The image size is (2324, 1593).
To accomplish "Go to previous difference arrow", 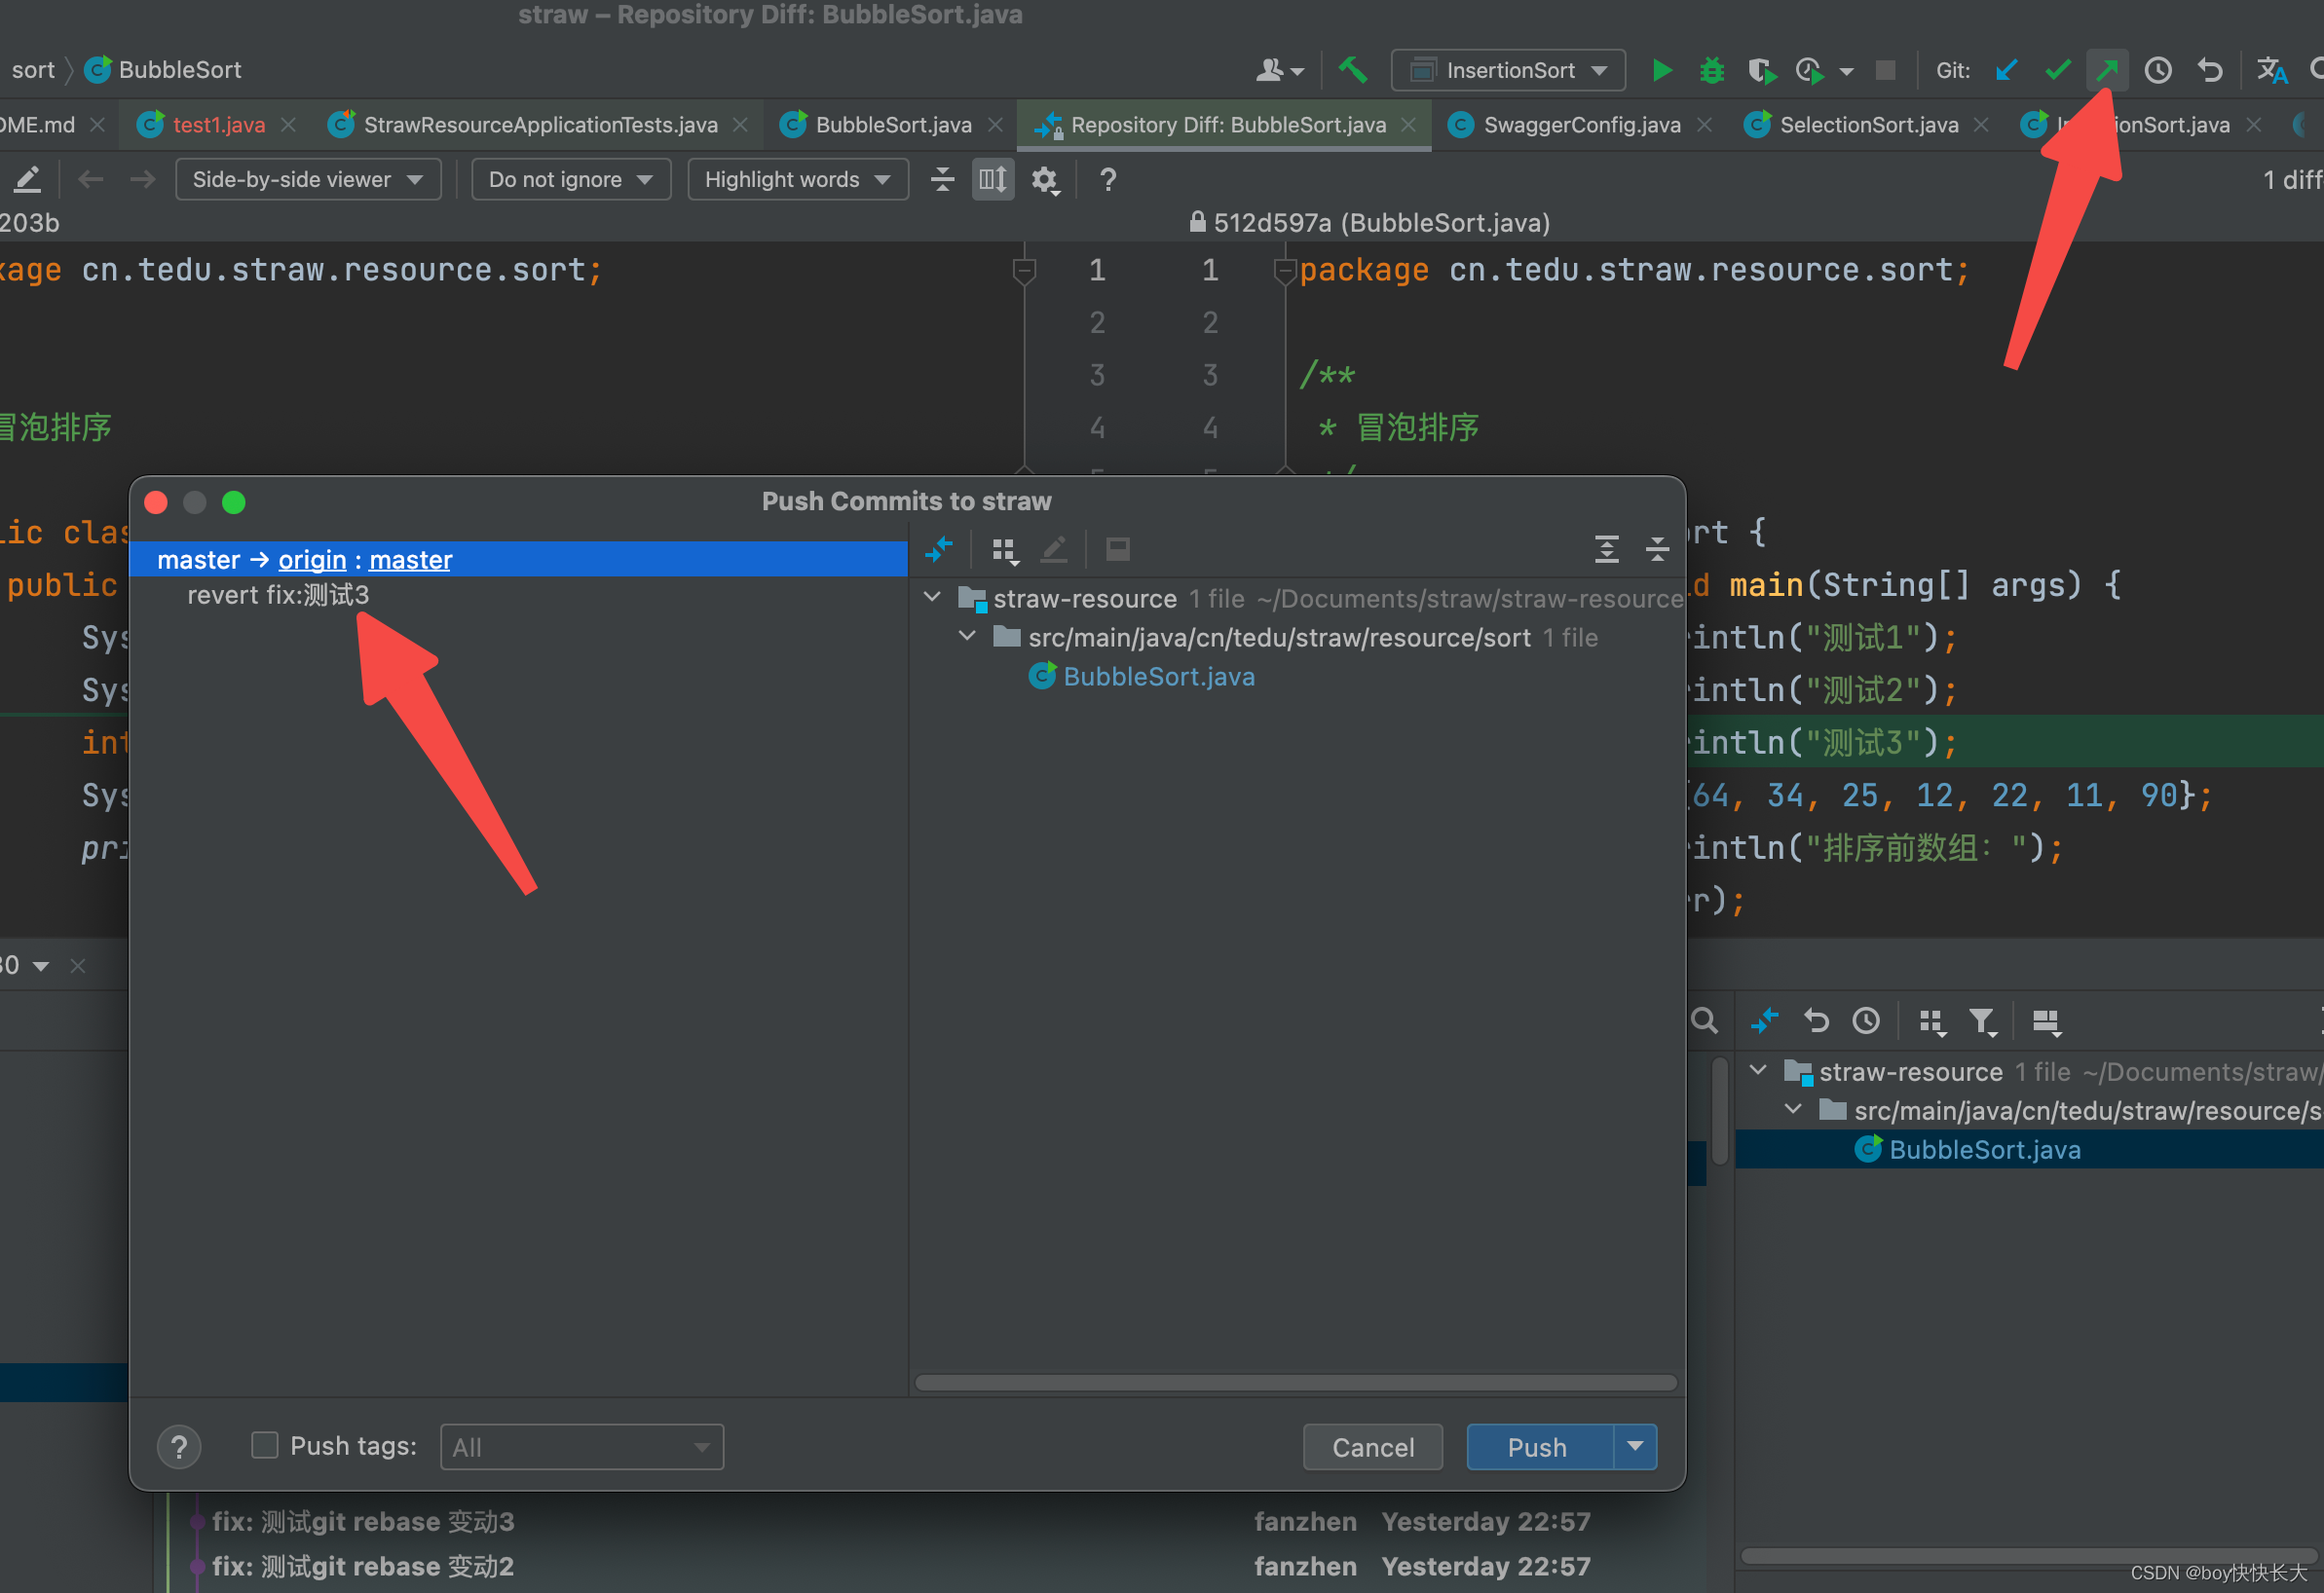I will 91,179.
